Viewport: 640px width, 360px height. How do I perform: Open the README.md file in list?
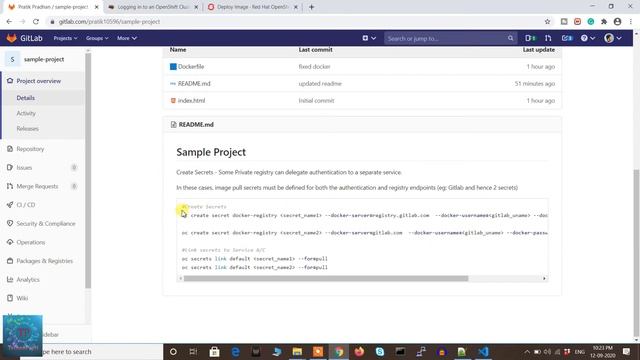(194, 84)
